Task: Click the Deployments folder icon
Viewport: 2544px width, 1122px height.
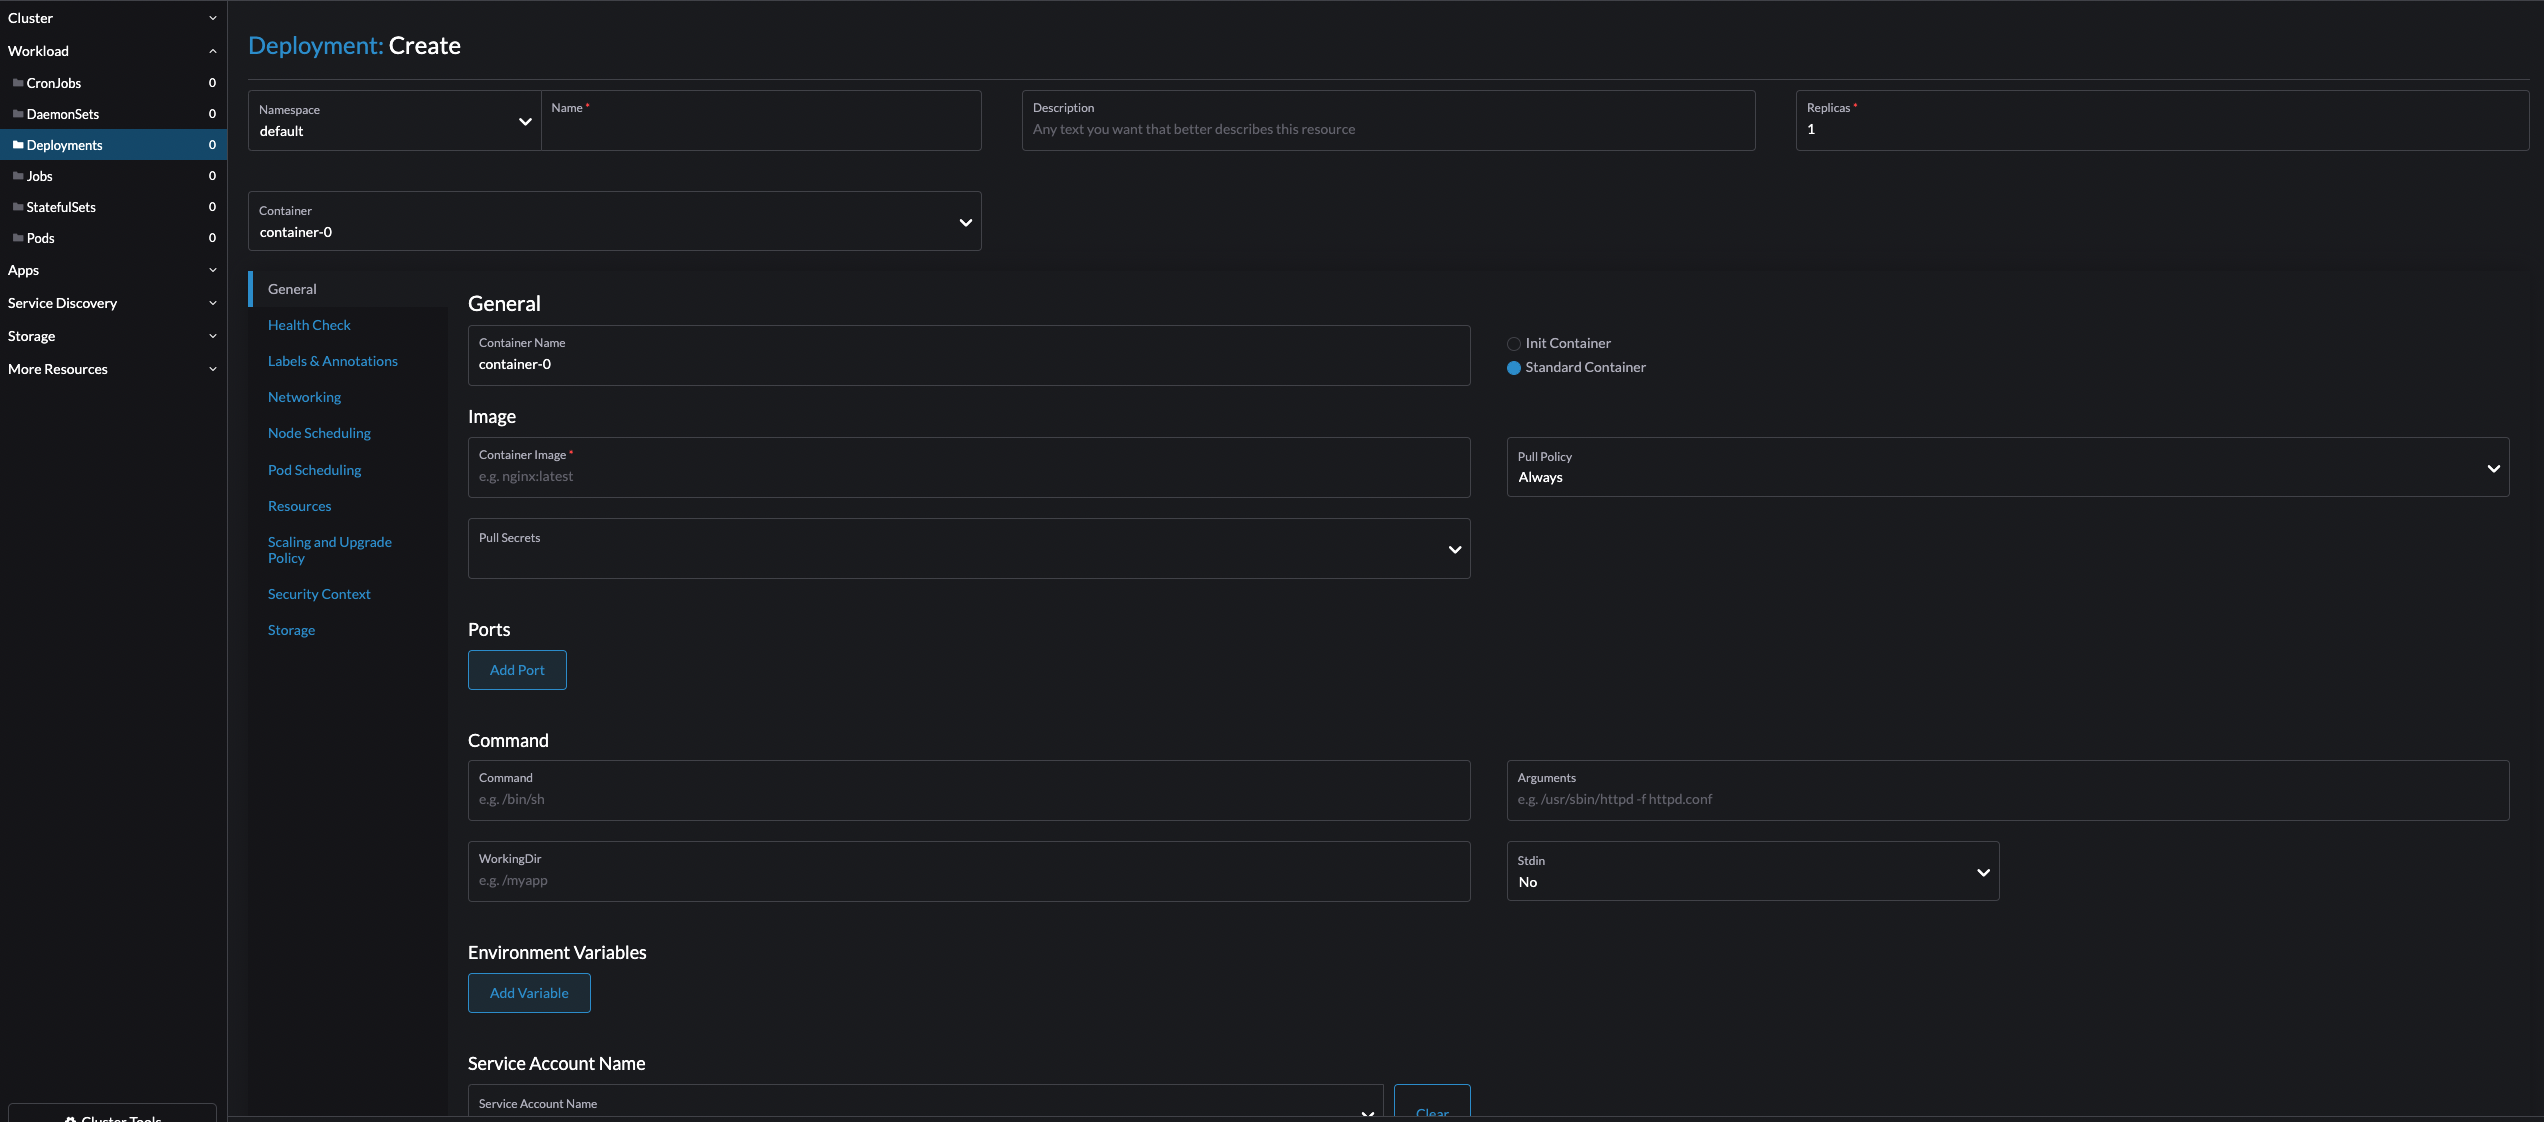Action: [18, 145]
